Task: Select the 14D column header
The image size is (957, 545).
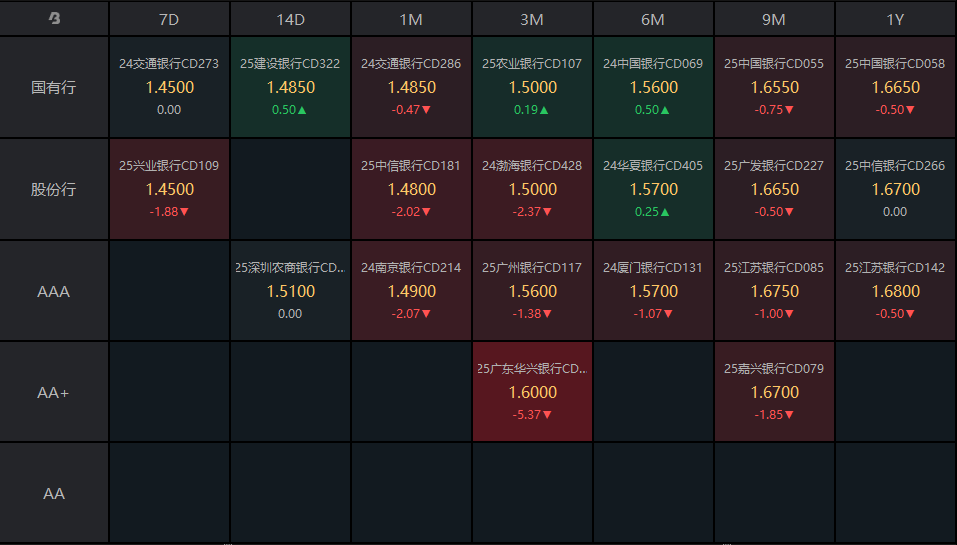Action: [x=291, y=19]
